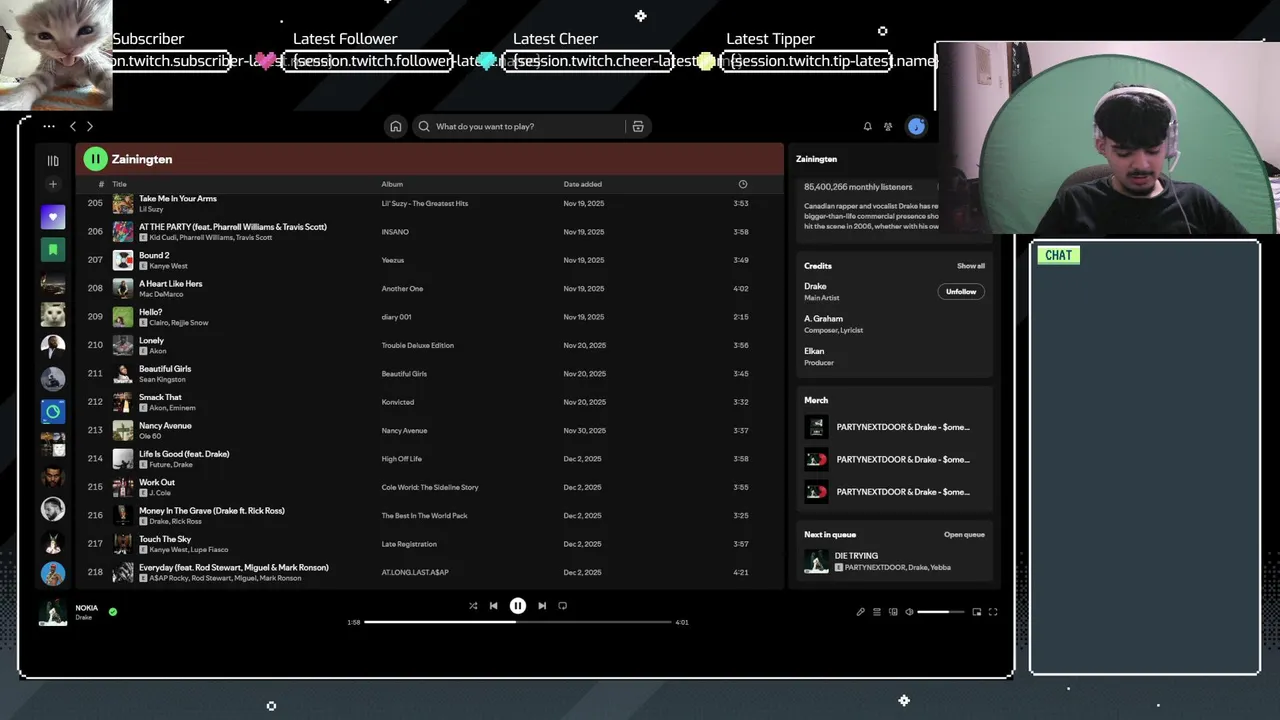
Task: Select the 'Nancy Avenue' track
Action: pyautogui.click(x=430, y=430)
